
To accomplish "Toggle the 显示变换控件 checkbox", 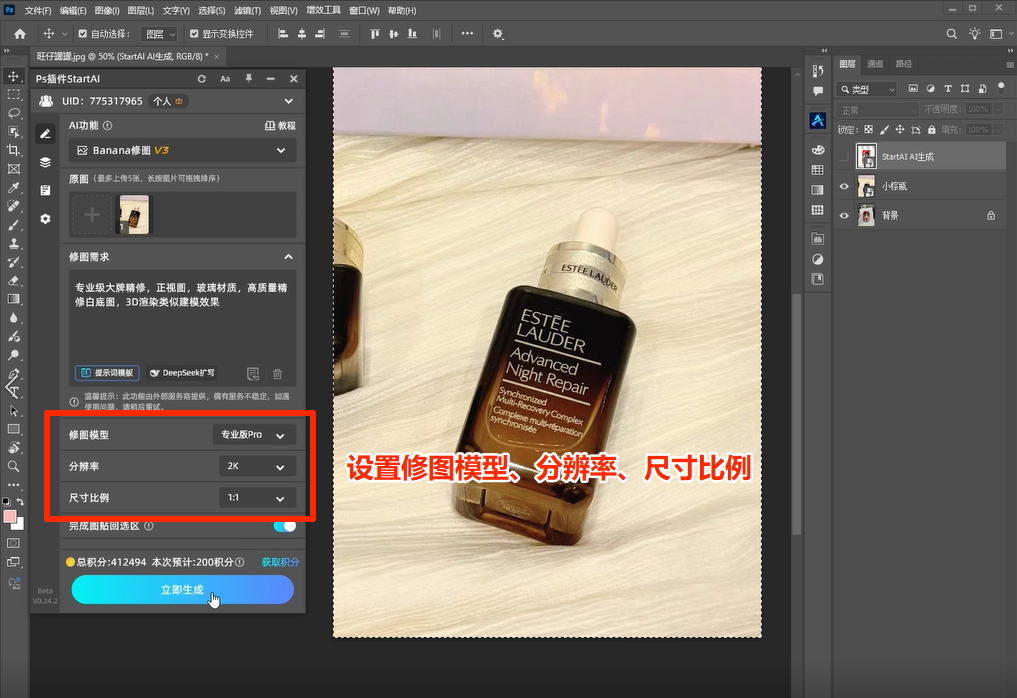I will (194, 34).
